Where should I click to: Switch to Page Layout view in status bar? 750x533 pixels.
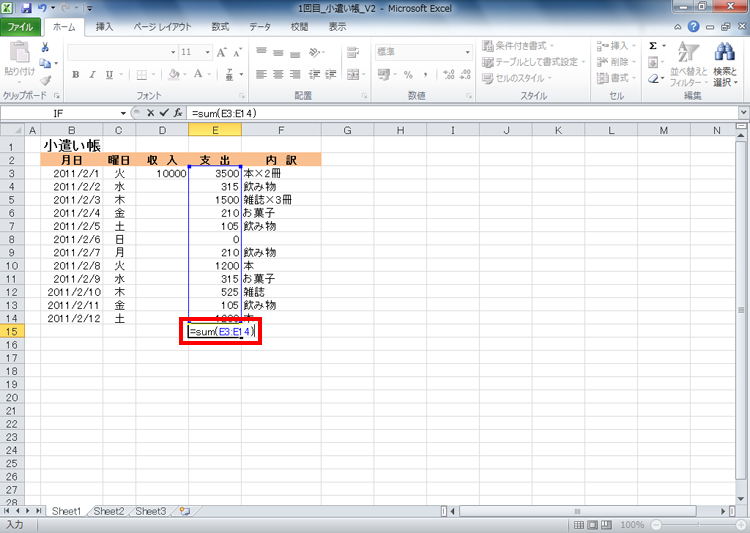click(593, 525)
